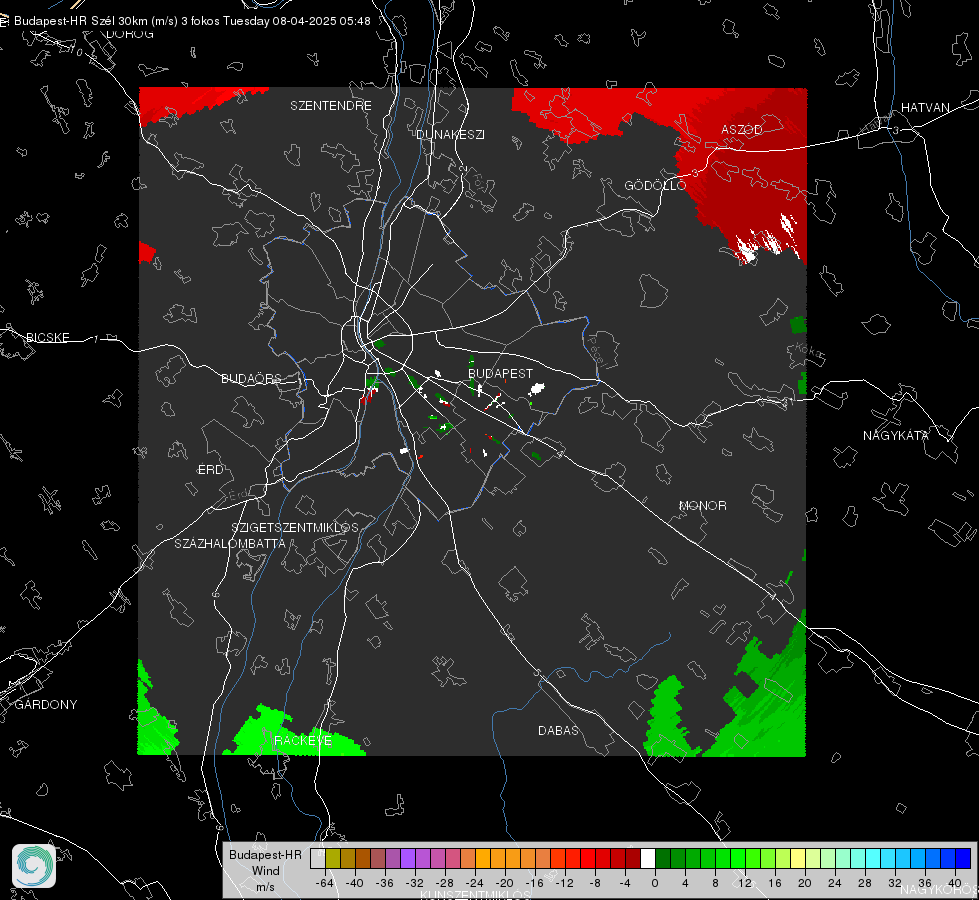This screenshot has height=900, width=979.
Task: Choose the pale yellow legend swatch left of the 20 tick
Action: pyautogui.click(x=798, y=858)
